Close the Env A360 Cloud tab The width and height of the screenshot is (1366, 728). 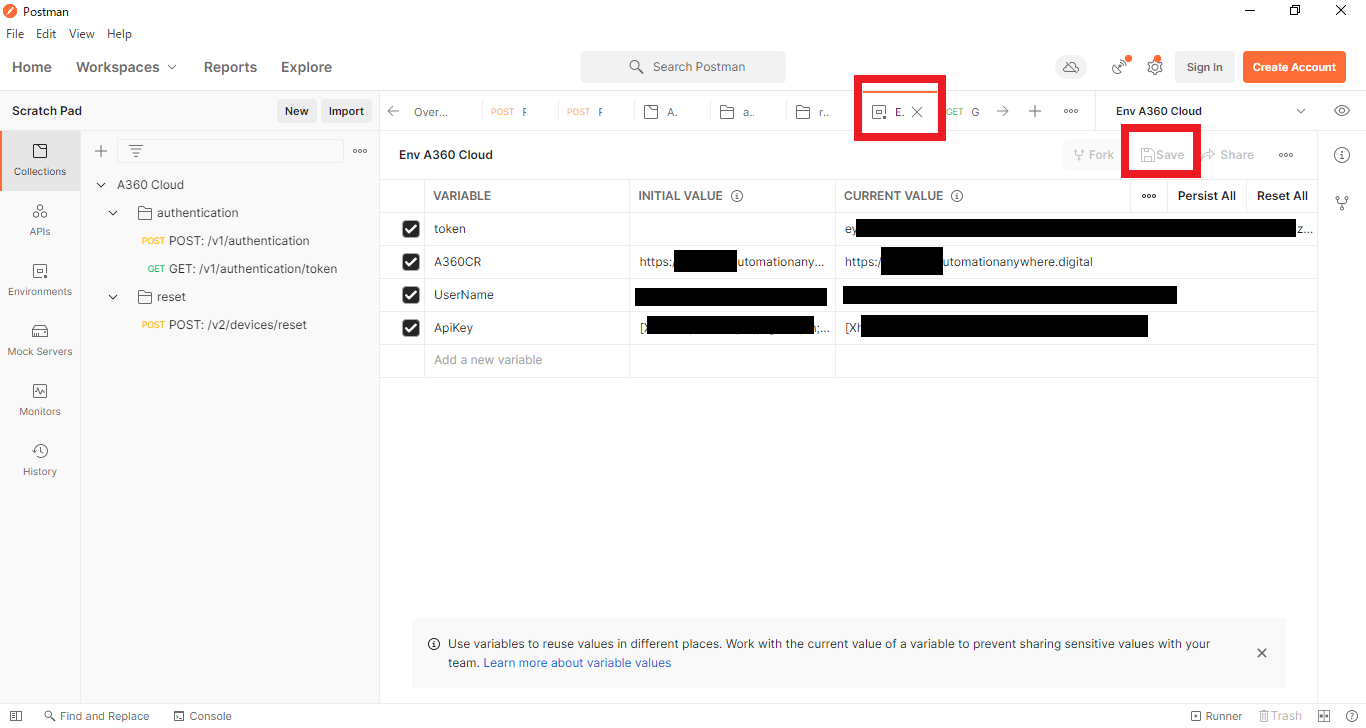pos(917,112)
